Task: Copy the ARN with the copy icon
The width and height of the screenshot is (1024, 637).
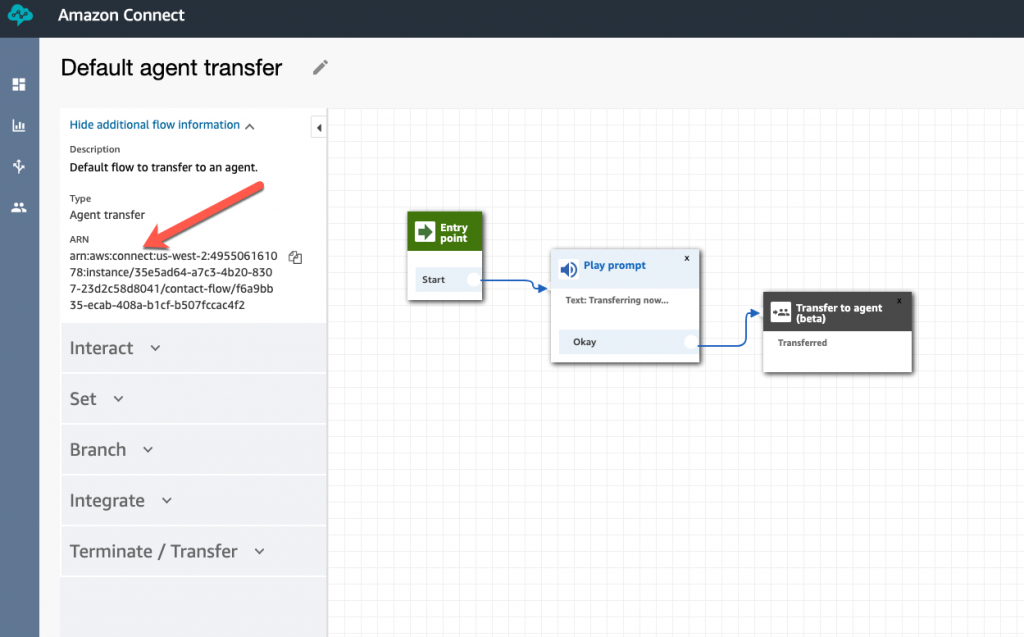Action: click(x=295, y=257)
